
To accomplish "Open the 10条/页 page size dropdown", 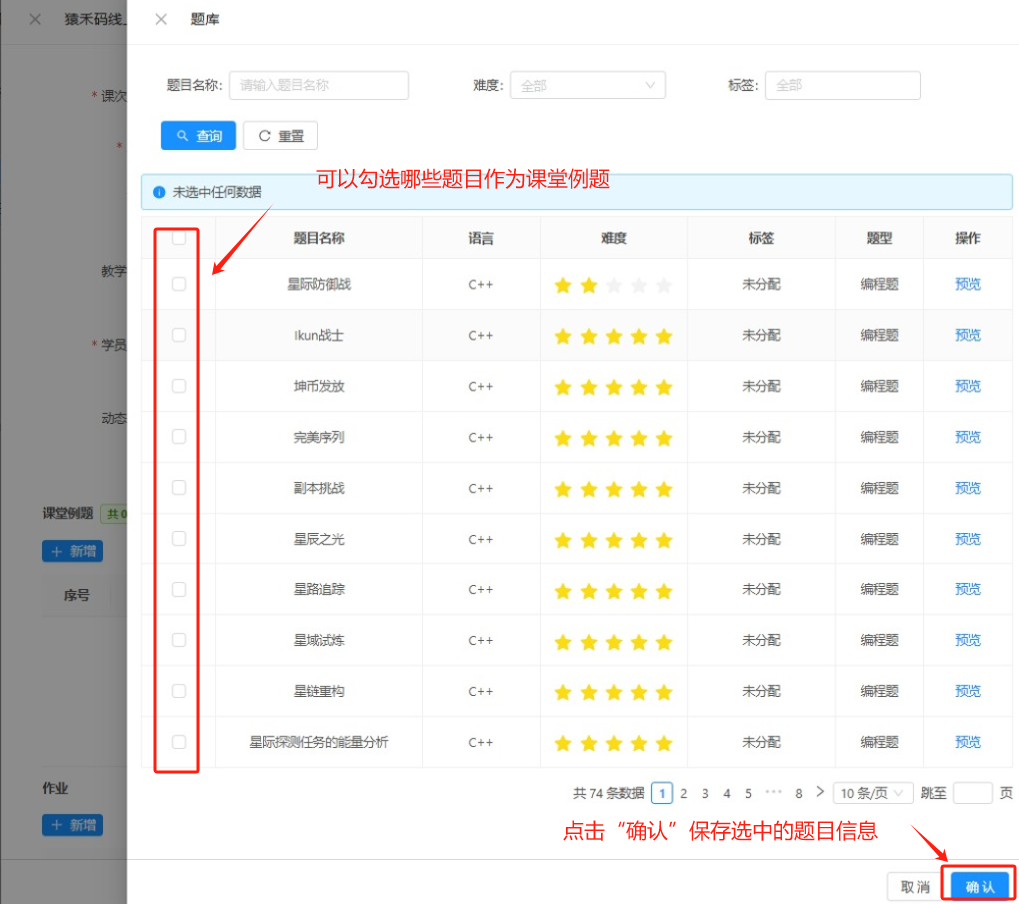I will click(x=872, y=793).
